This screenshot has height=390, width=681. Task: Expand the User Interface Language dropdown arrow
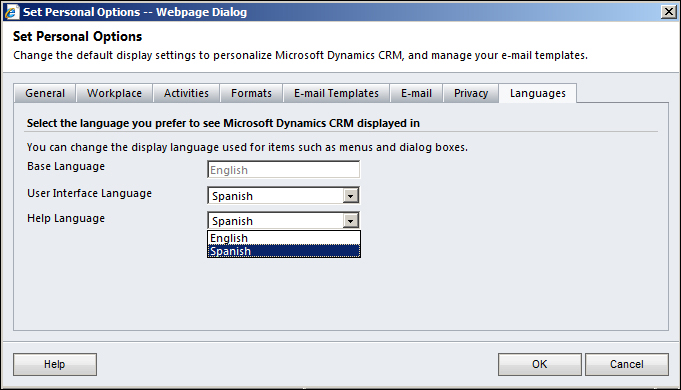click(350, 196)
